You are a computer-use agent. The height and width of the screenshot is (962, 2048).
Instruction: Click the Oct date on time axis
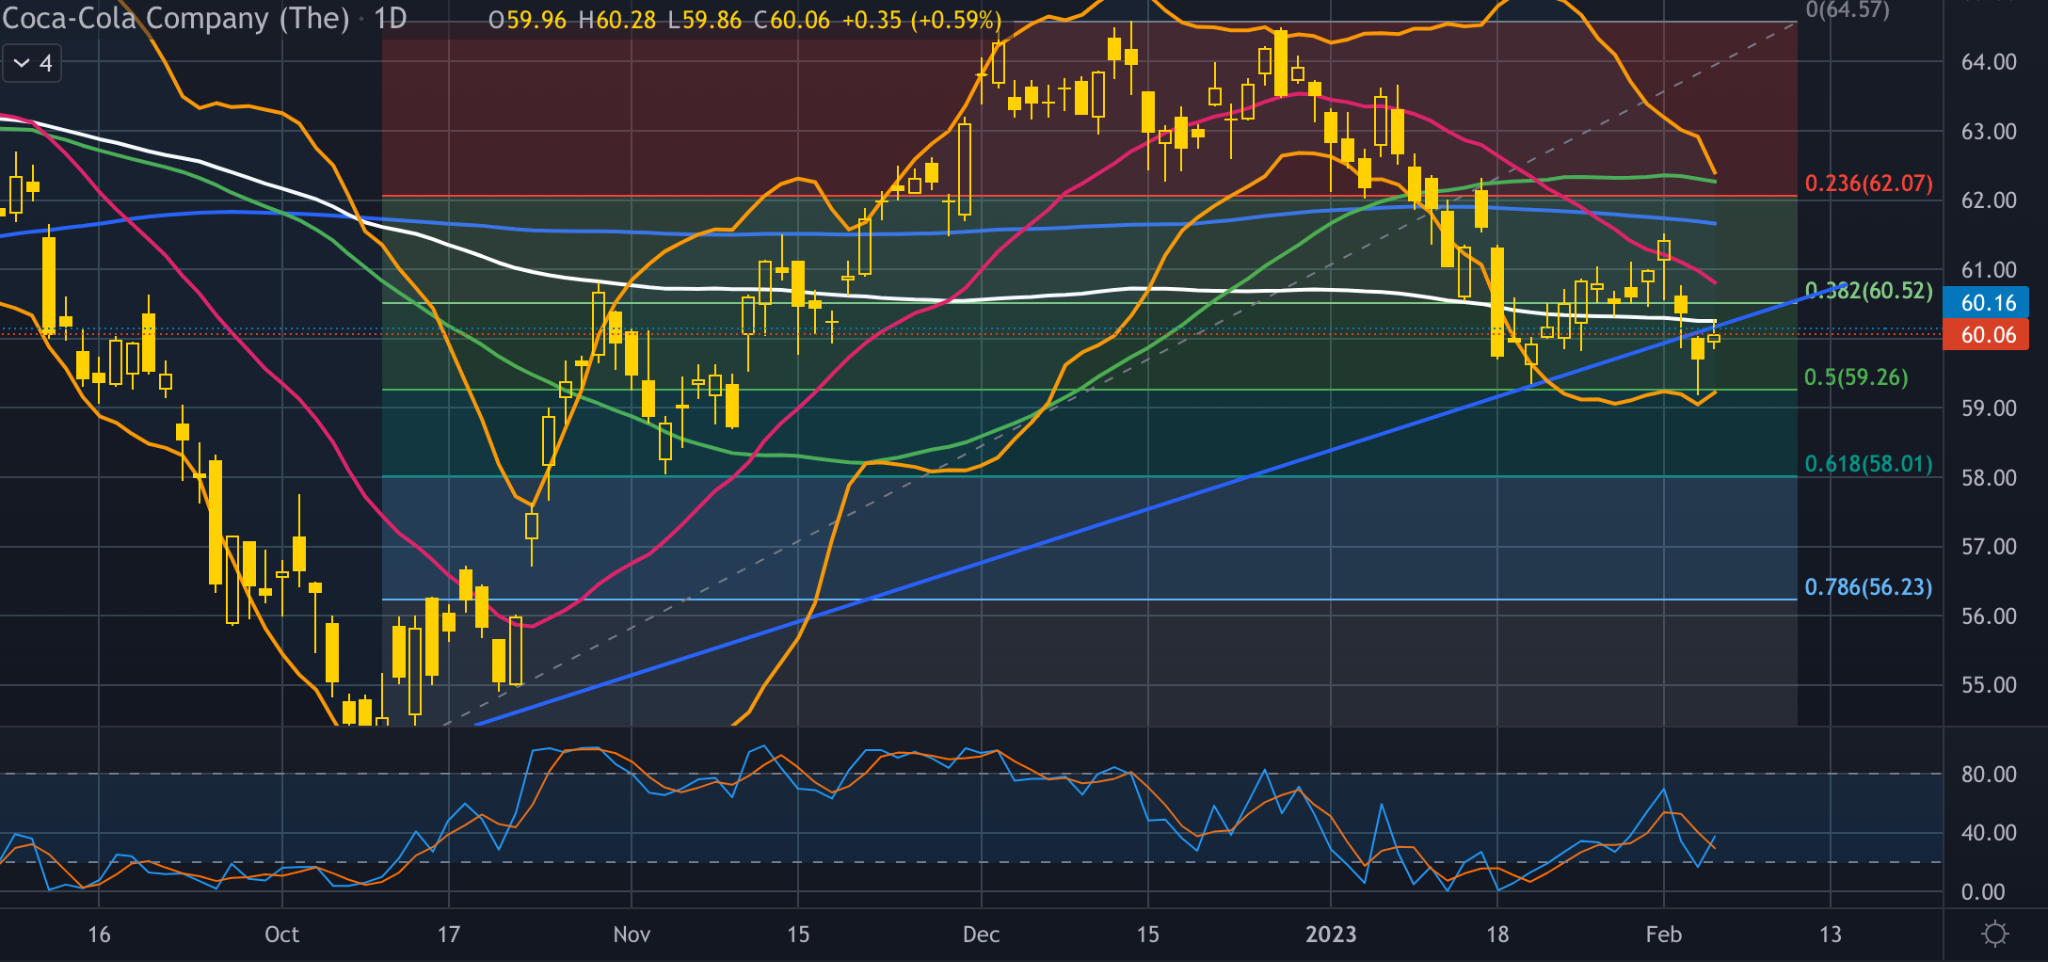(x=282, y=934)
